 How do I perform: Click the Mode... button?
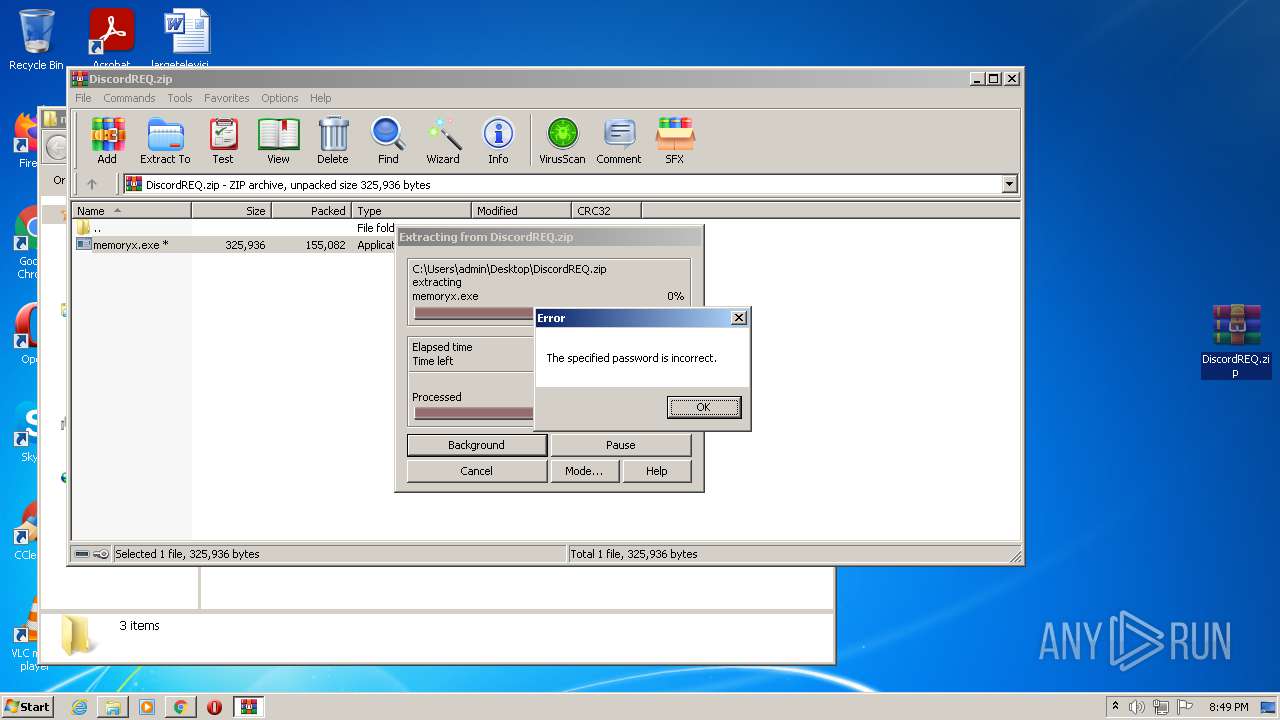[x=584, y=471]
